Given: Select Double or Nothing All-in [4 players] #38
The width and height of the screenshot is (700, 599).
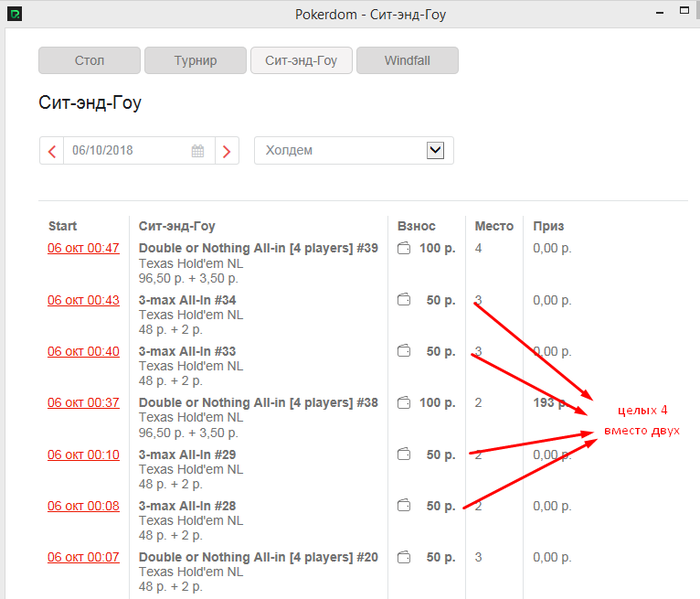Looking at the screenshot, I should click(x=258, y=403).
